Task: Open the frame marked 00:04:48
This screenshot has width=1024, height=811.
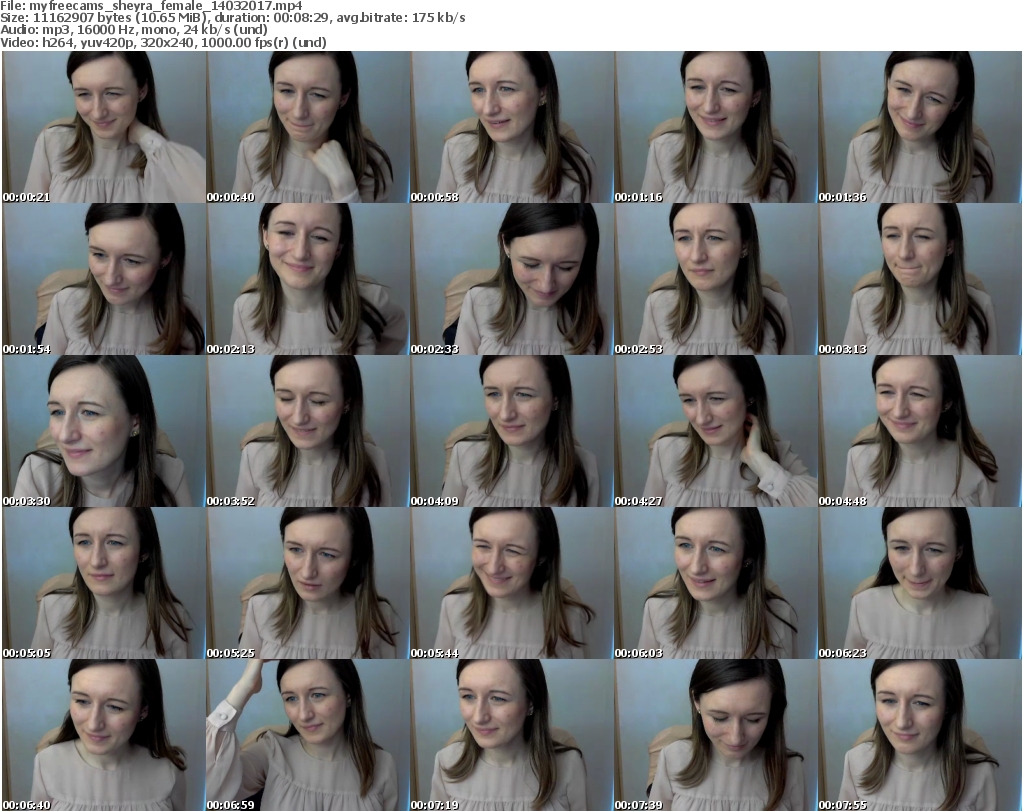Action: coord(920,432)
